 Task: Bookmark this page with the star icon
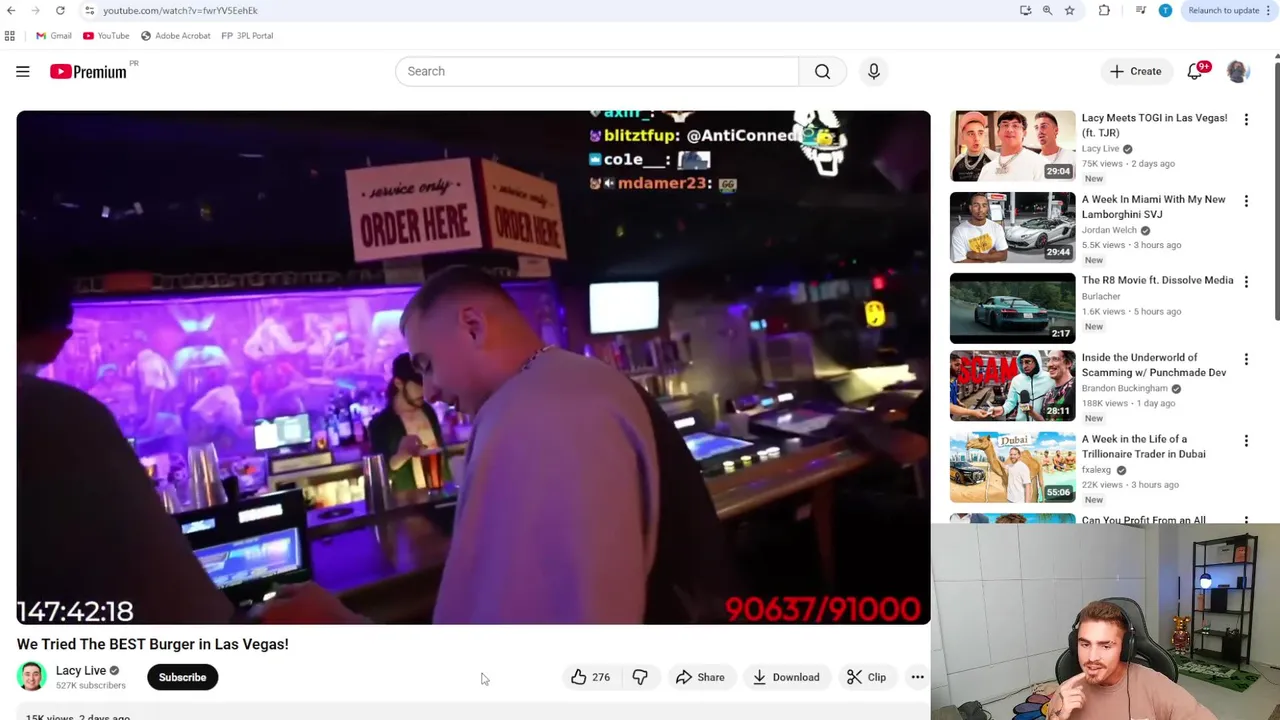1069,10
